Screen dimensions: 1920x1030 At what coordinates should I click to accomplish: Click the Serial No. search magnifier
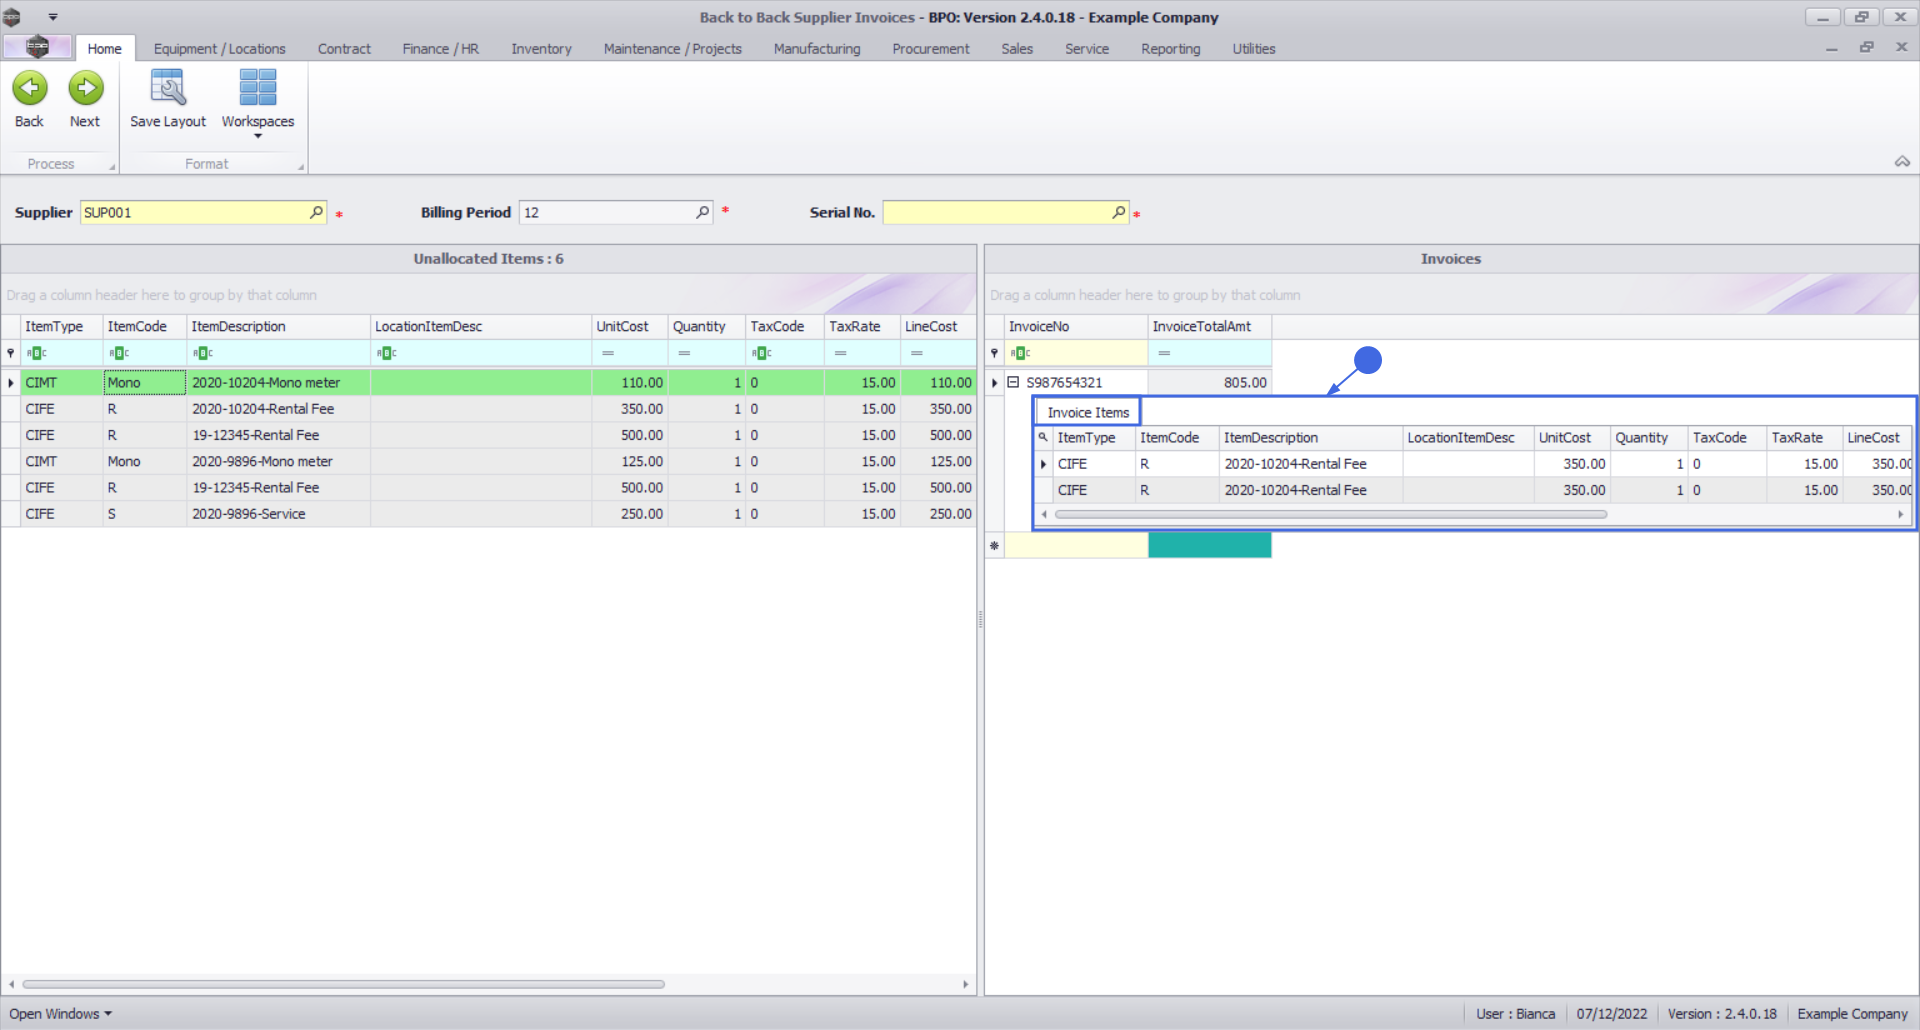[x=1118, y=212]
